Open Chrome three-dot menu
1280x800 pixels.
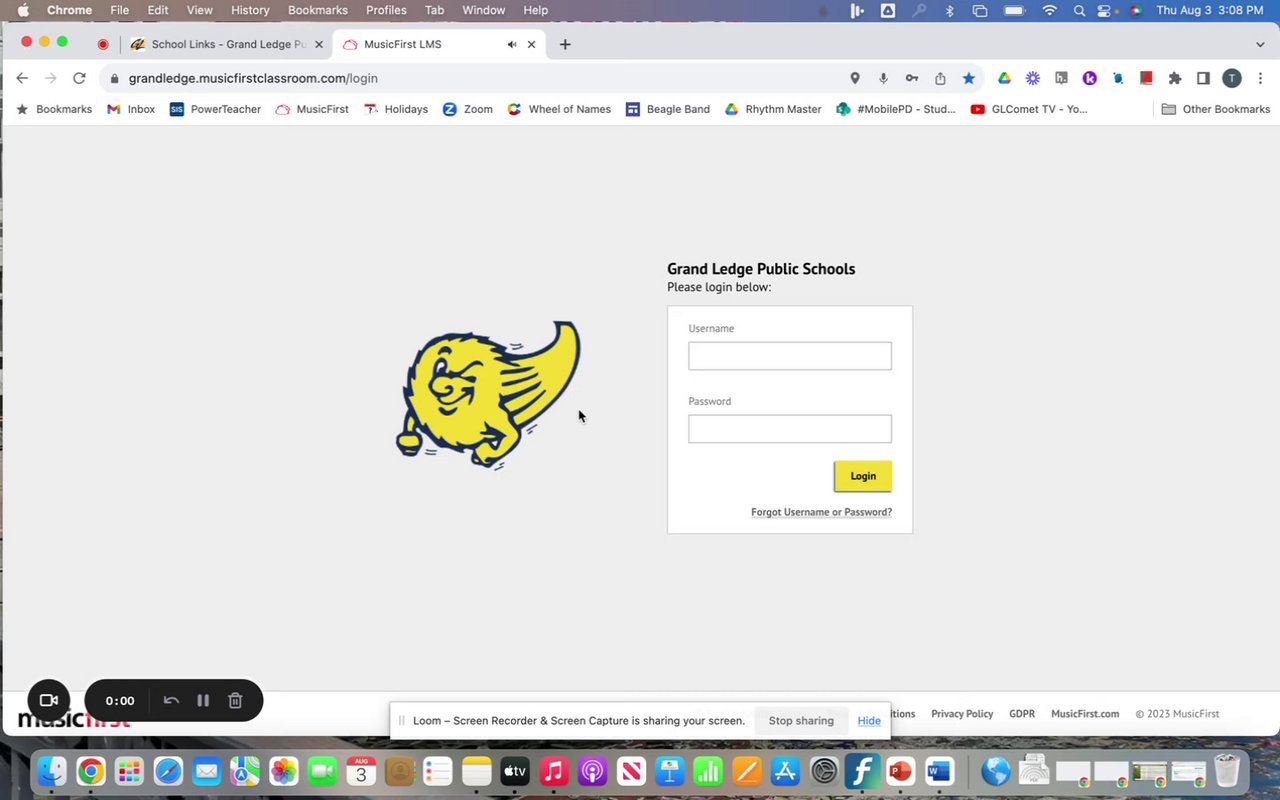pyautogui.click(x=1260, y=78)
